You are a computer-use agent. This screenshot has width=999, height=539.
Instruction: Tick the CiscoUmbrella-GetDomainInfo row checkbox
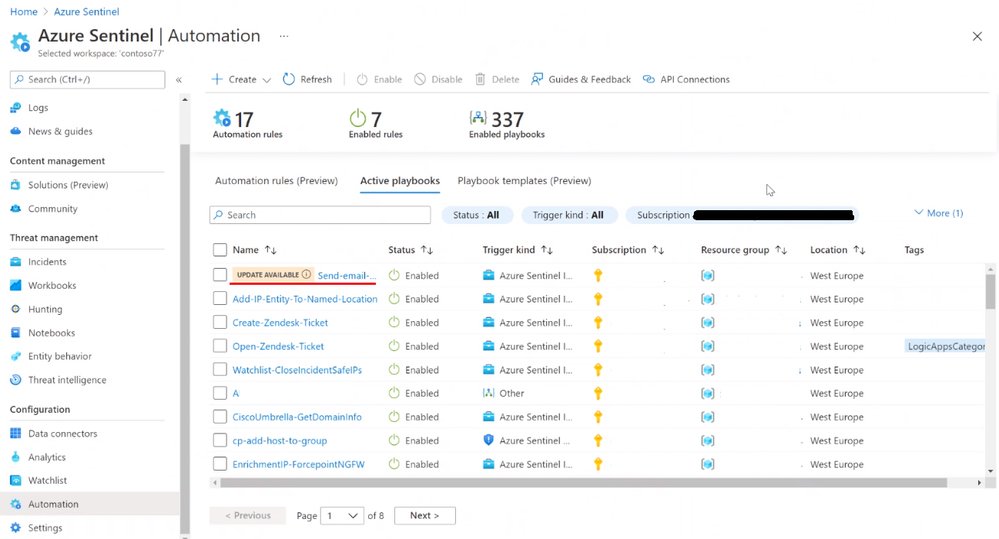[220, 417]
